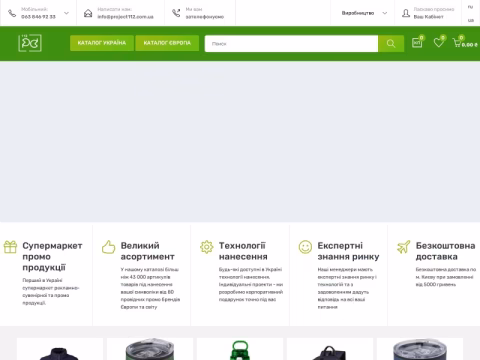Click 'Експертні знання ринку' heading
This screenshot has height=360, width=480.
(348, 251)
